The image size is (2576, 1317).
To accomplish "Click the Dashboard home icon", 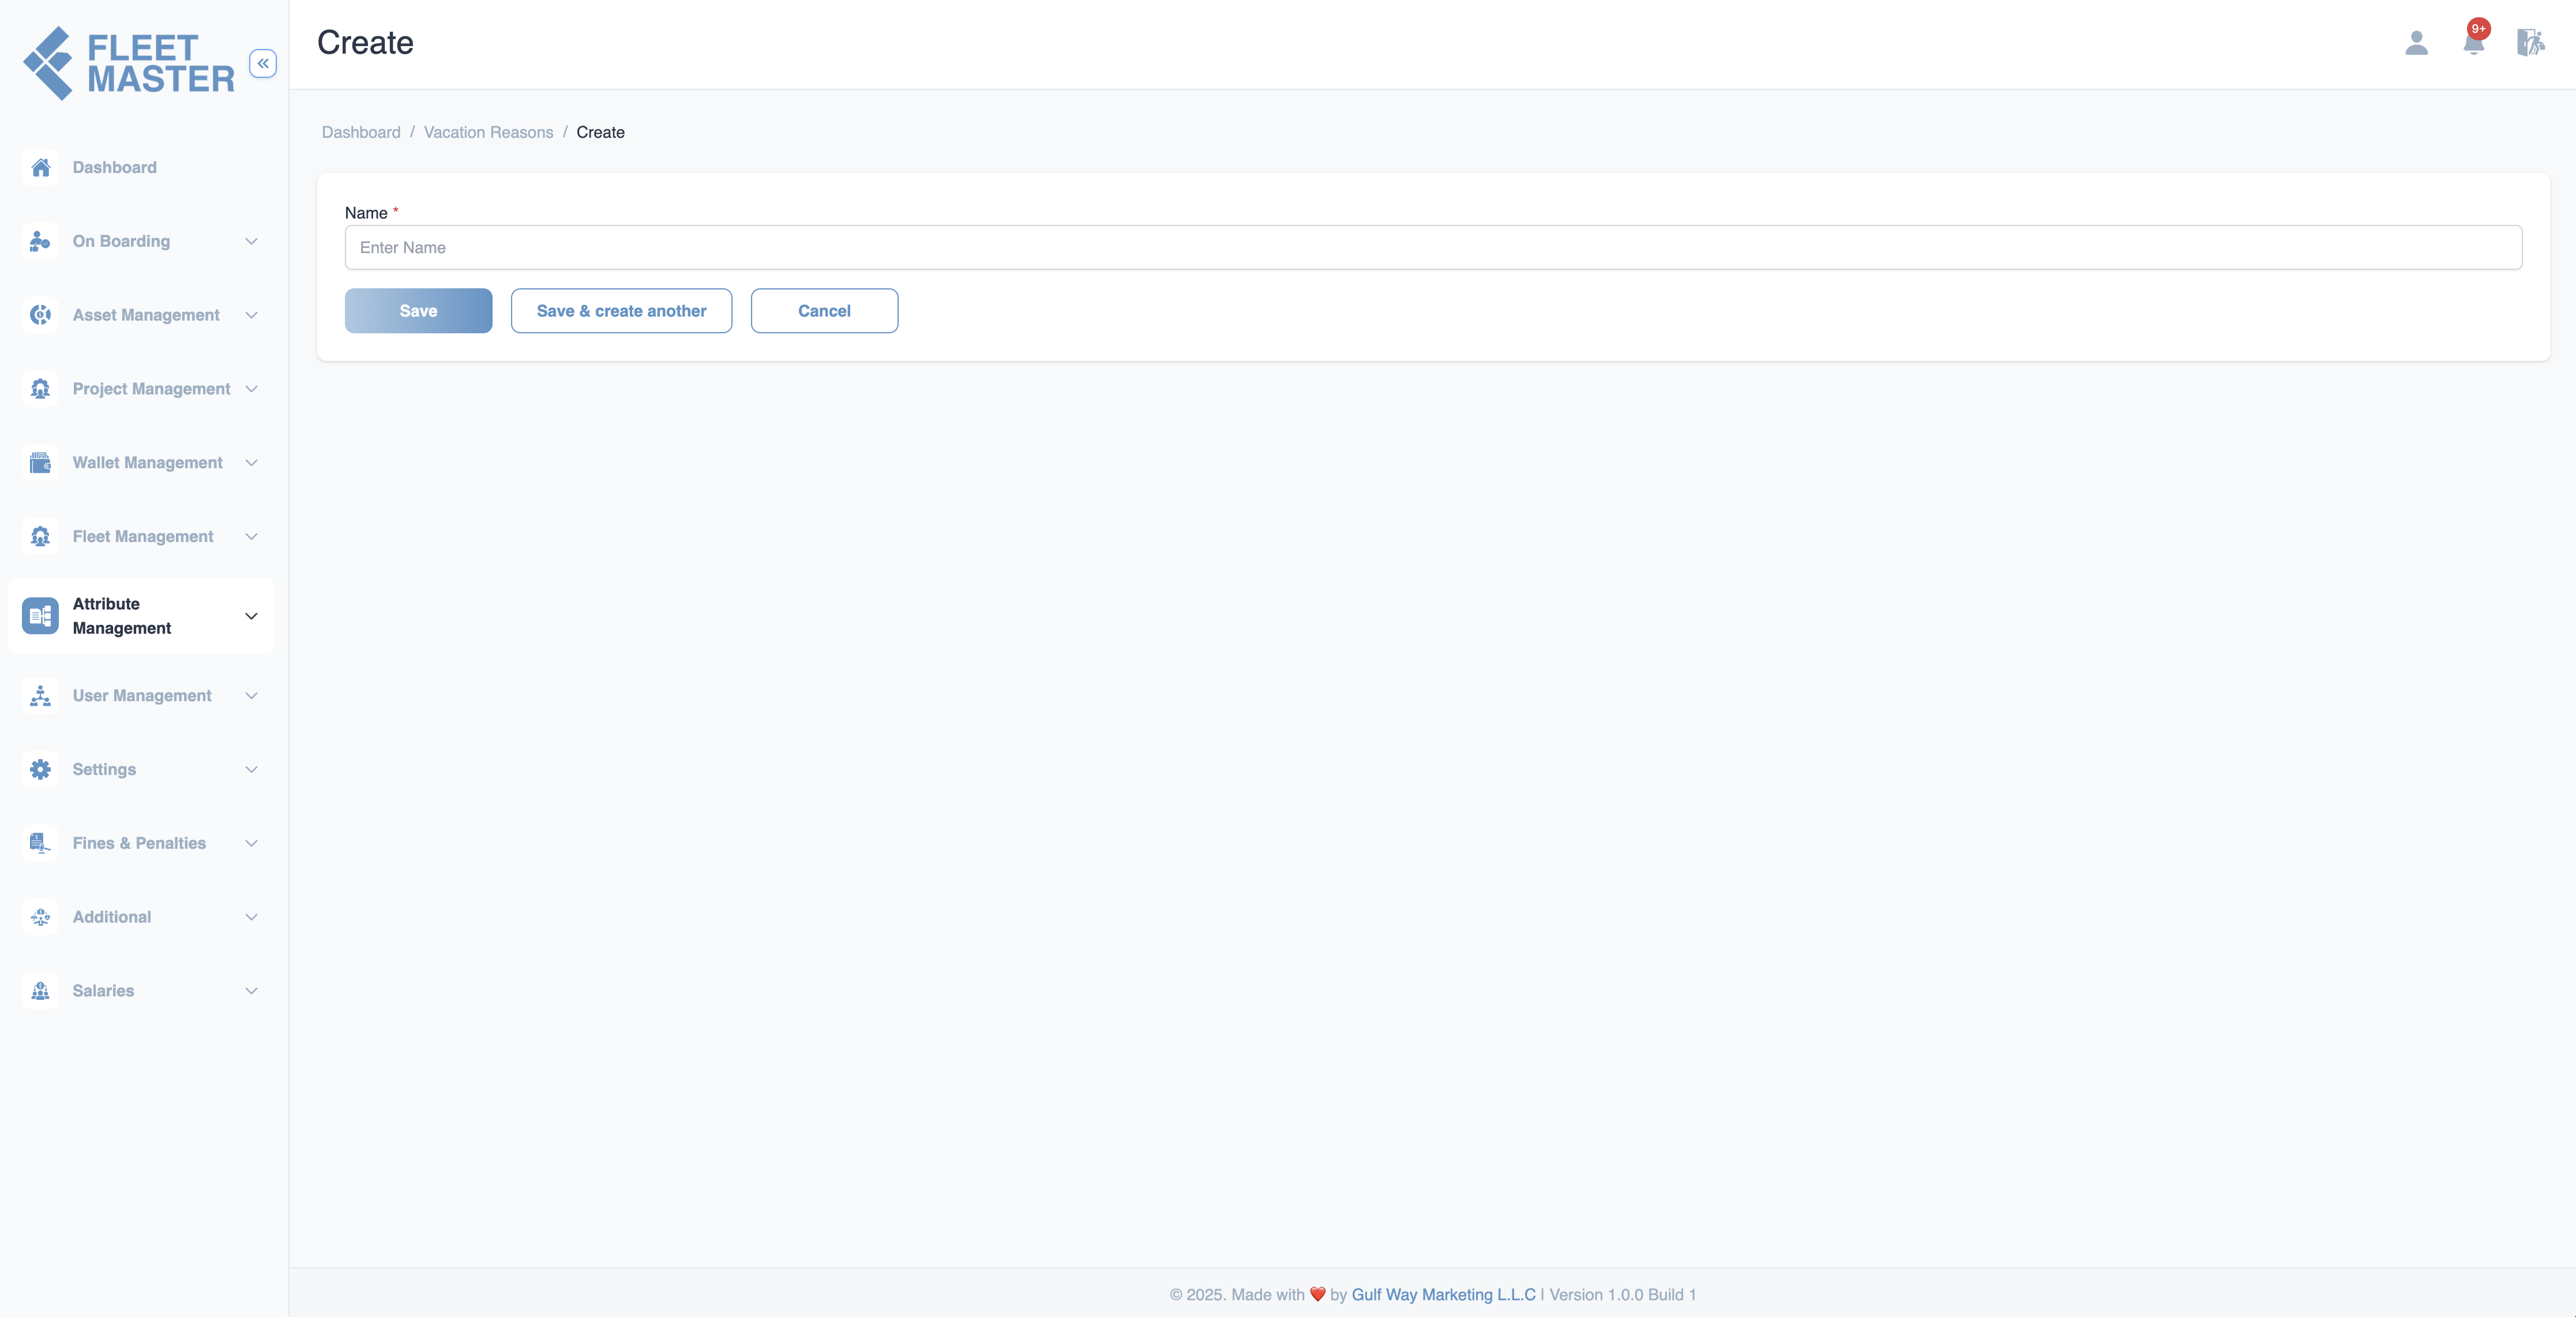I will (x=40, y=167).
